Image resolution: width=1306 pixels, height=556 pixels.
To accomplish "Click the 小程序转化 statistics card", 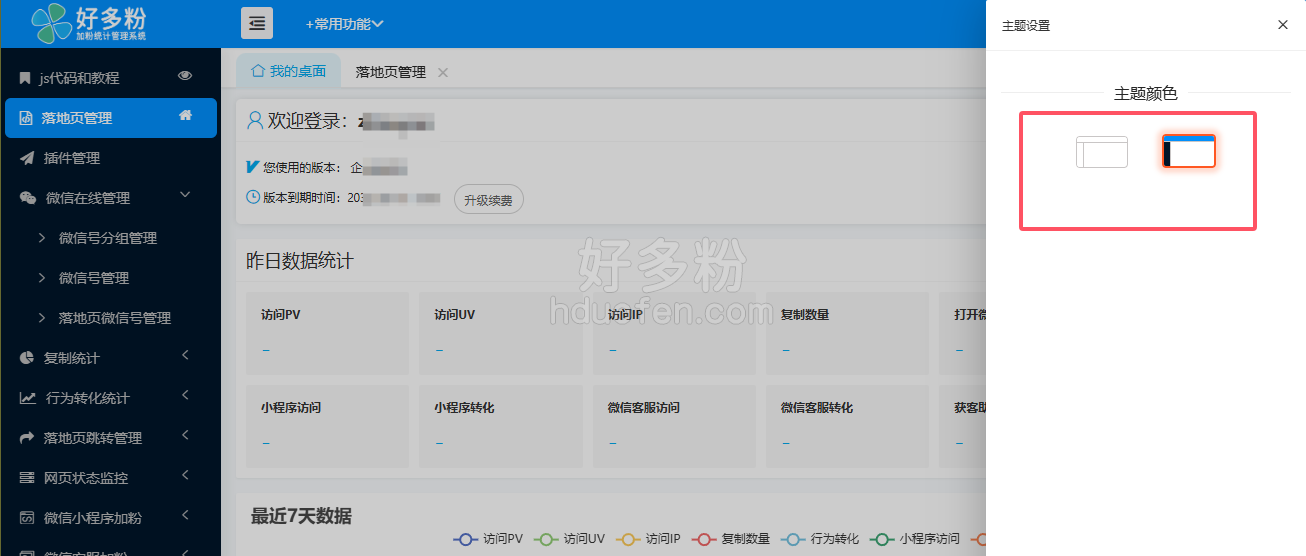I will pos(501,426).
